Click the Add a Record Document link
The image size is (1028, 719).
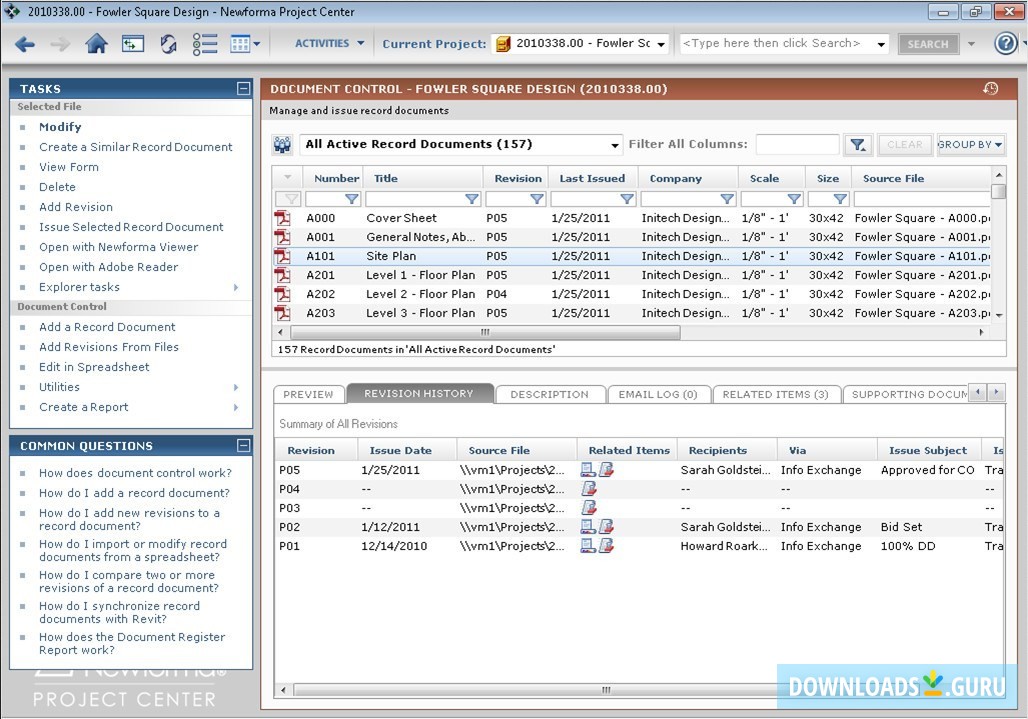click(x=107, y=327)
